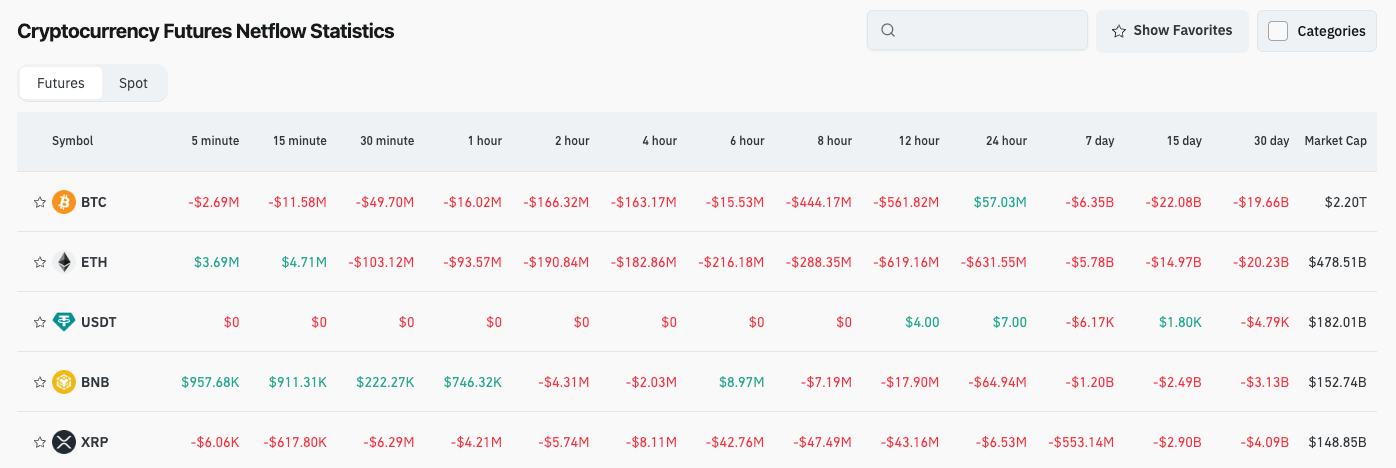Favorite BTC with its star icon

(x=40, y=202)
